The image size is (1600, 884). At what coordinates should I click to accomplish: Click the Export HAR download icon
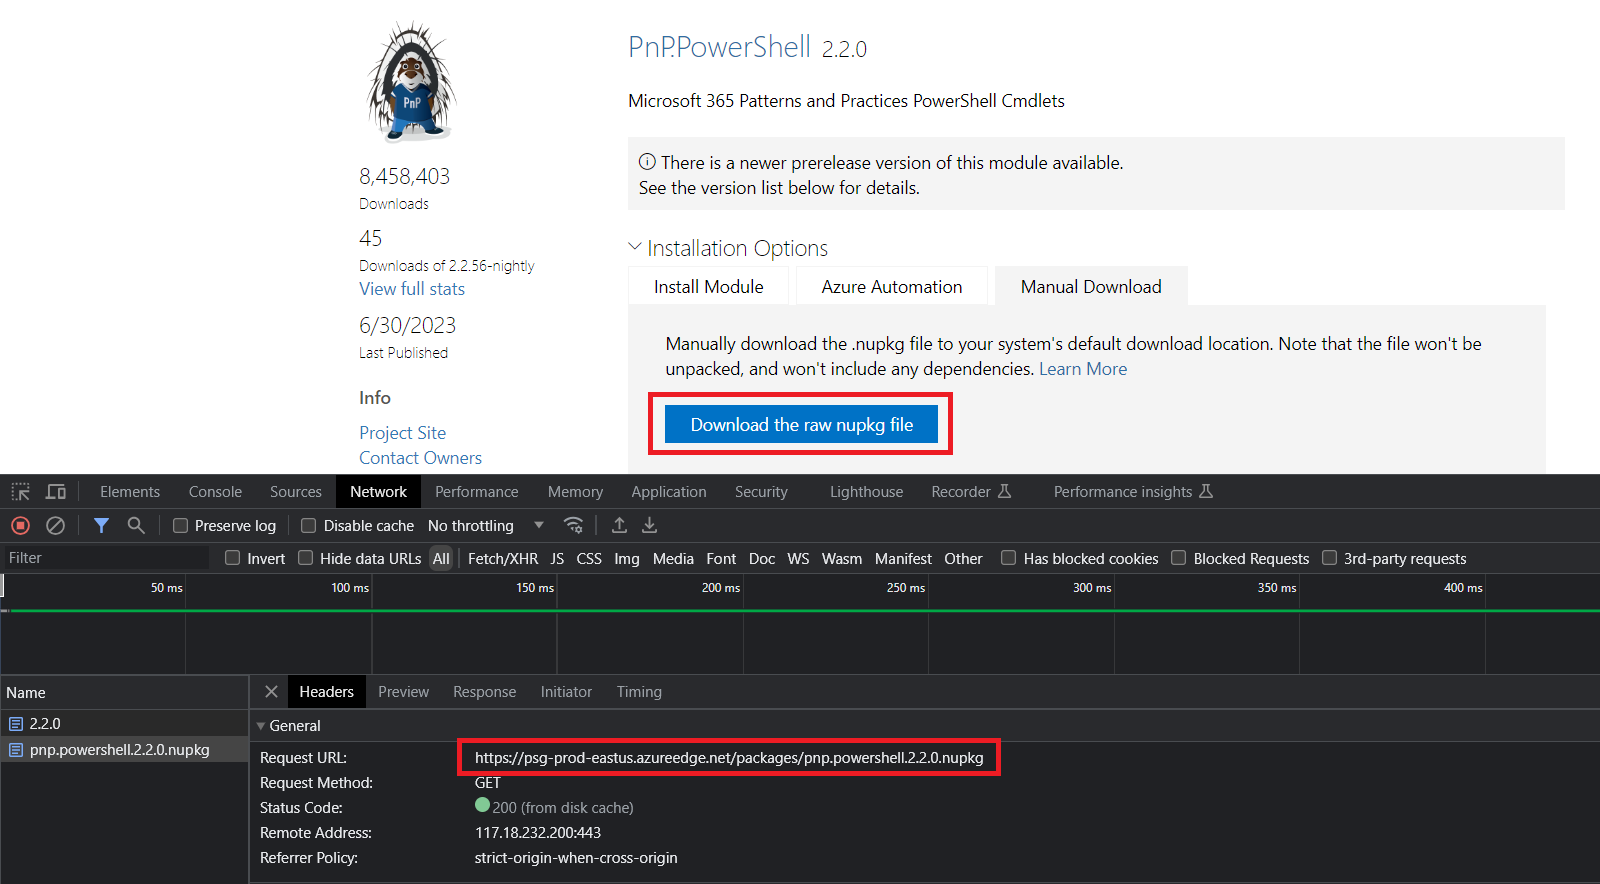[x=649, y=525]
